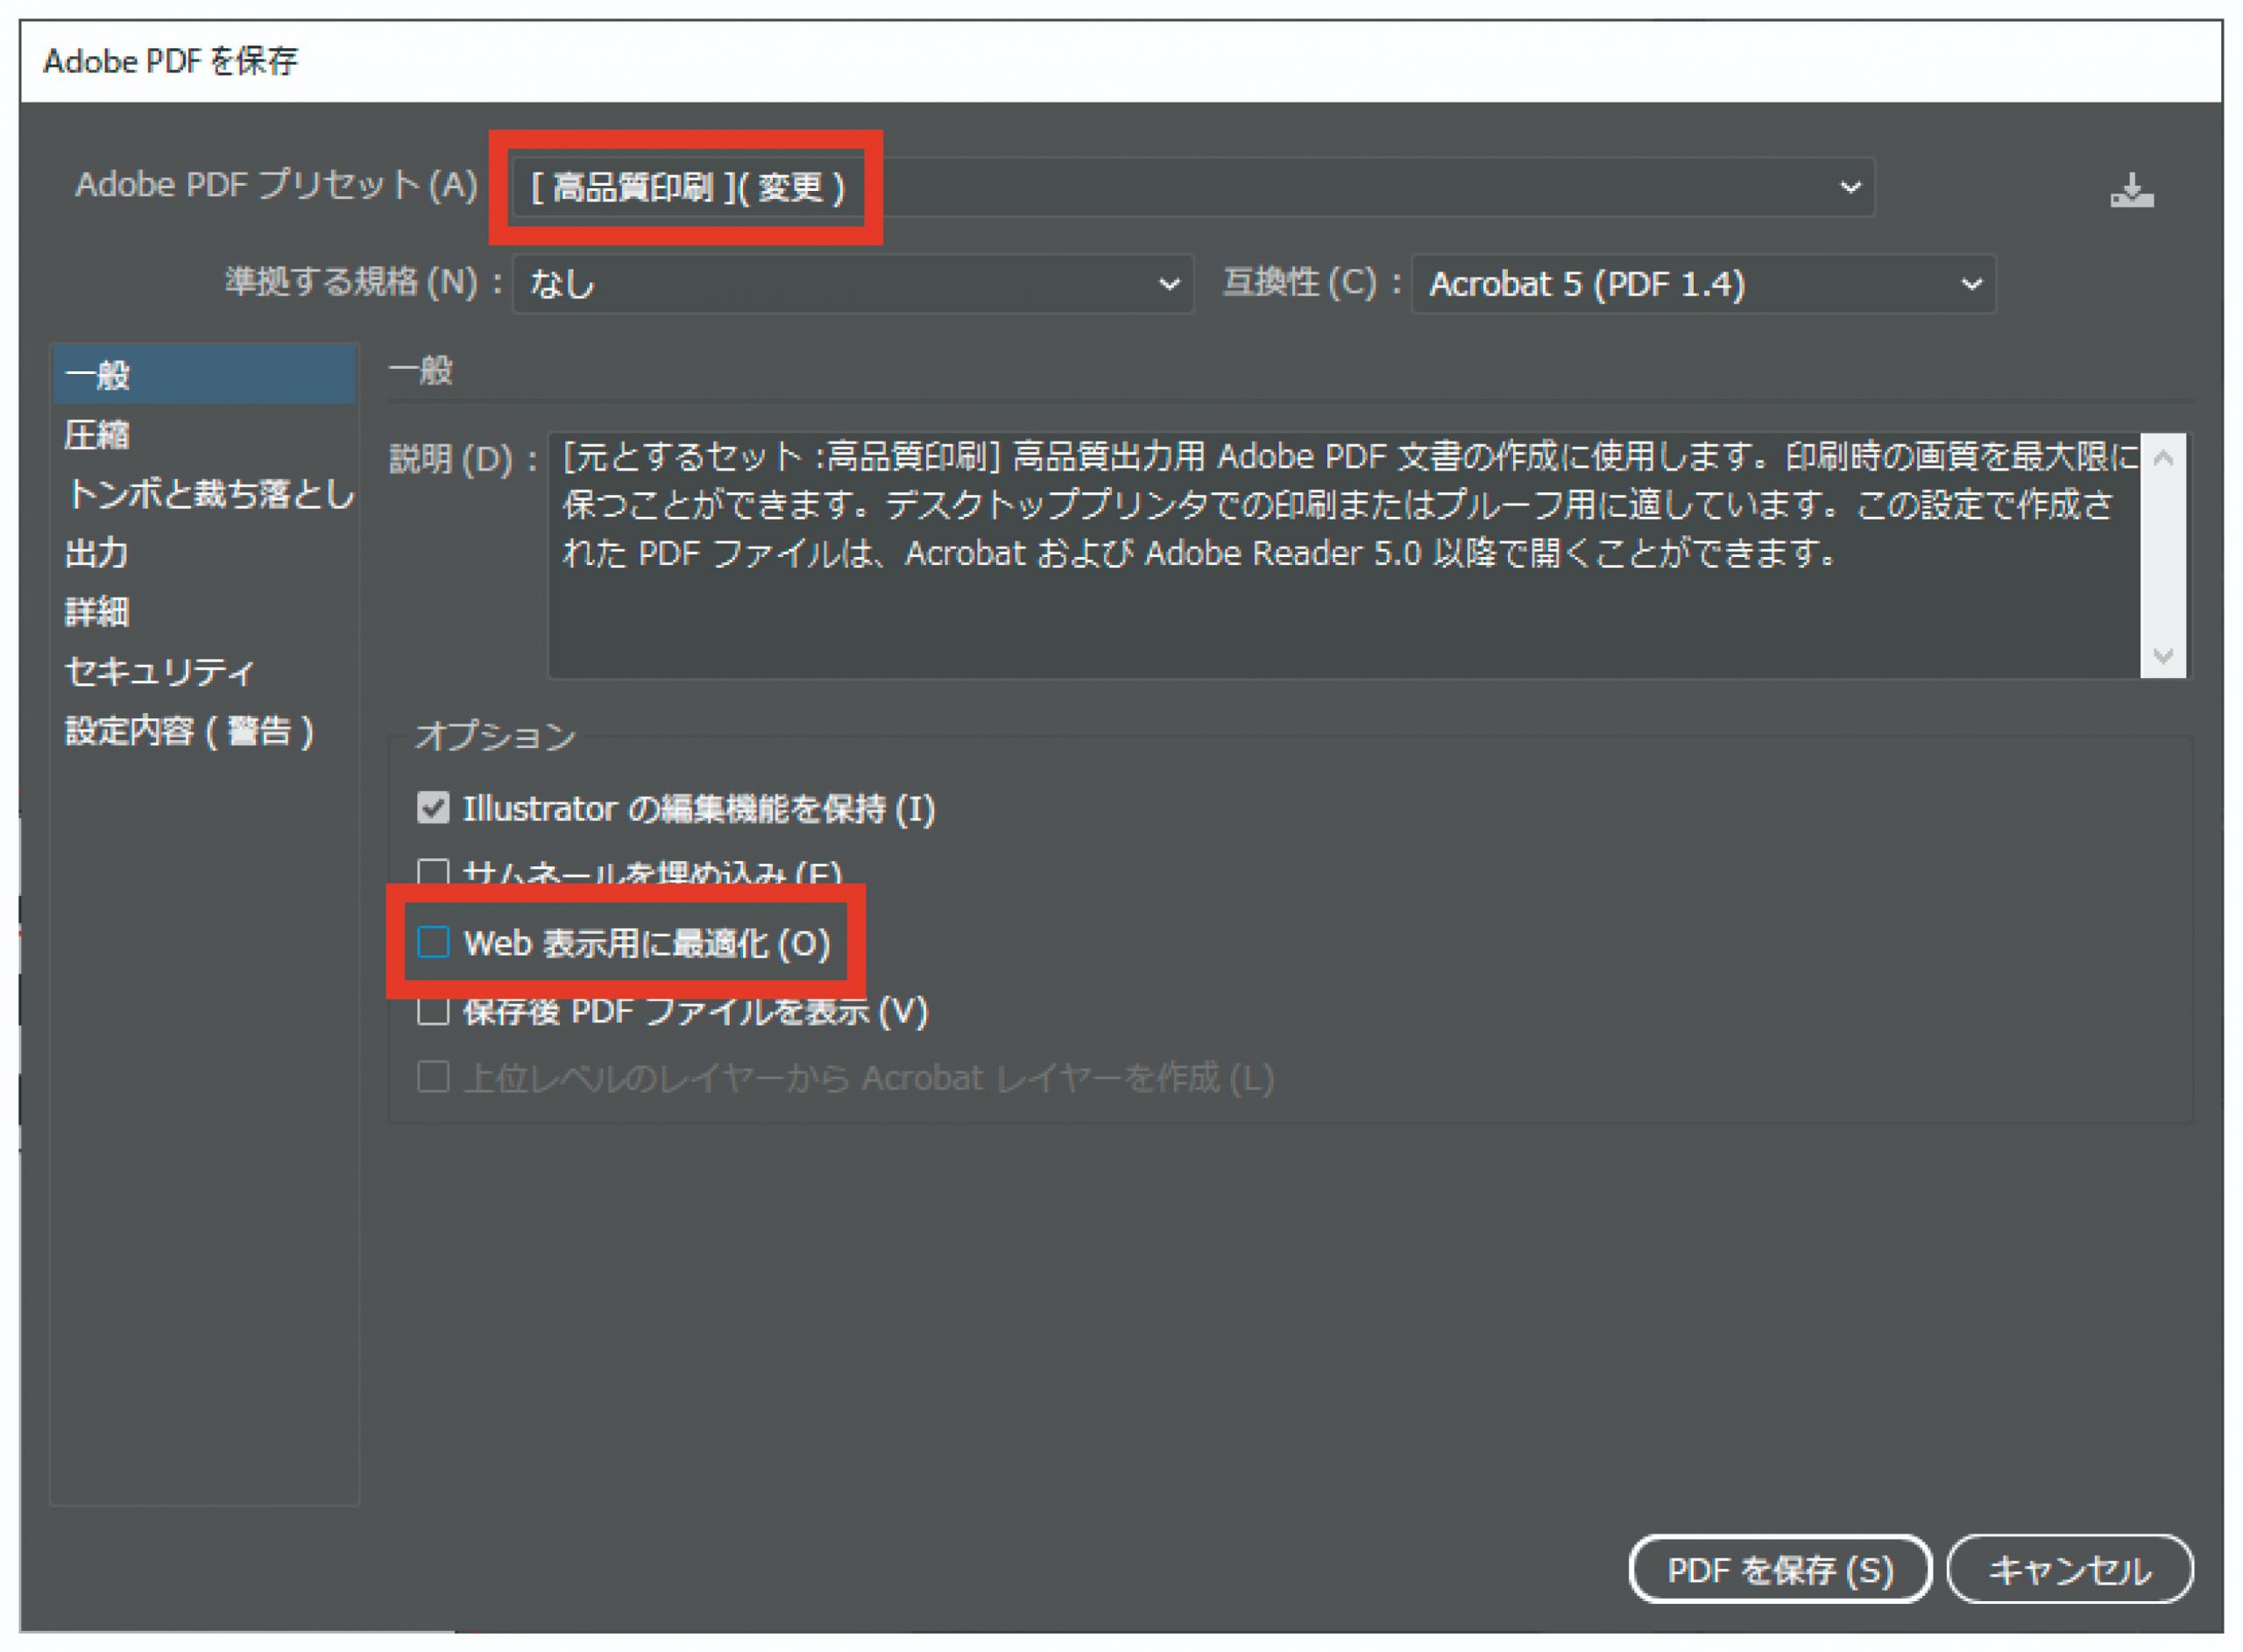Open the 準拠する規格 dropdown

[853, 284]
